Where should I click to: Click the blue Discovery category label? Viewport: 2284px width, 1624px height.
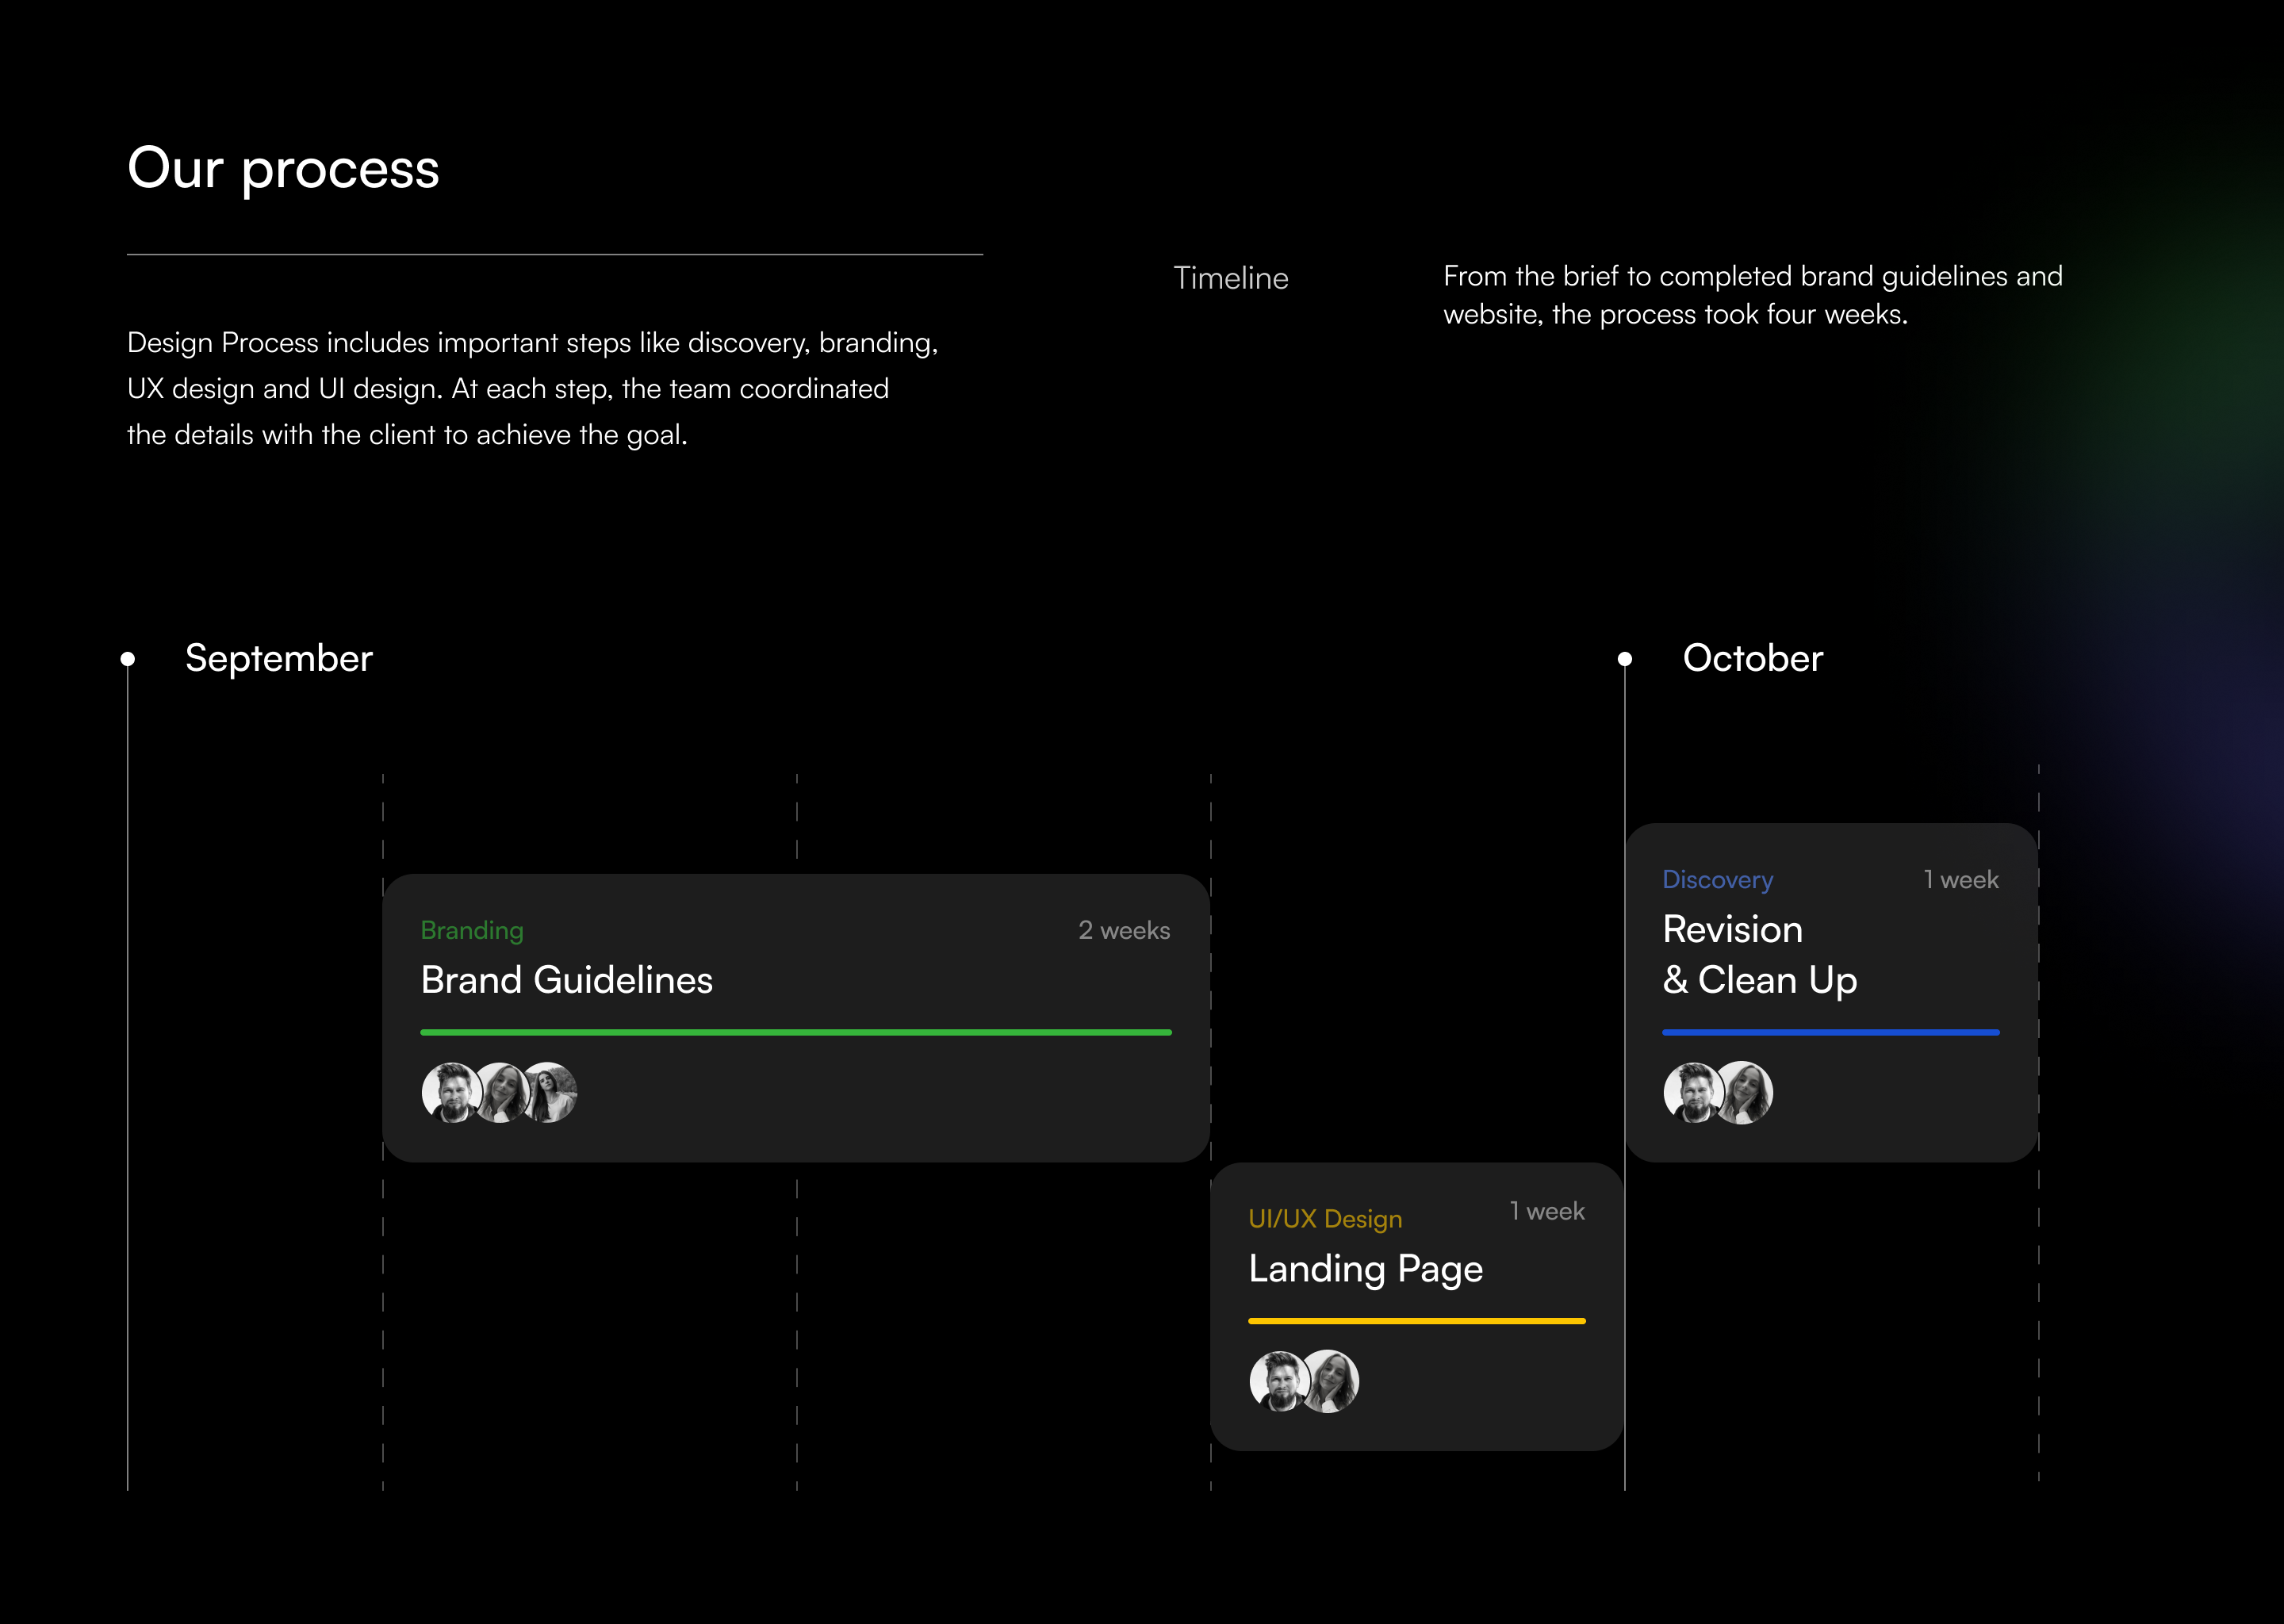click(1717, 880)
